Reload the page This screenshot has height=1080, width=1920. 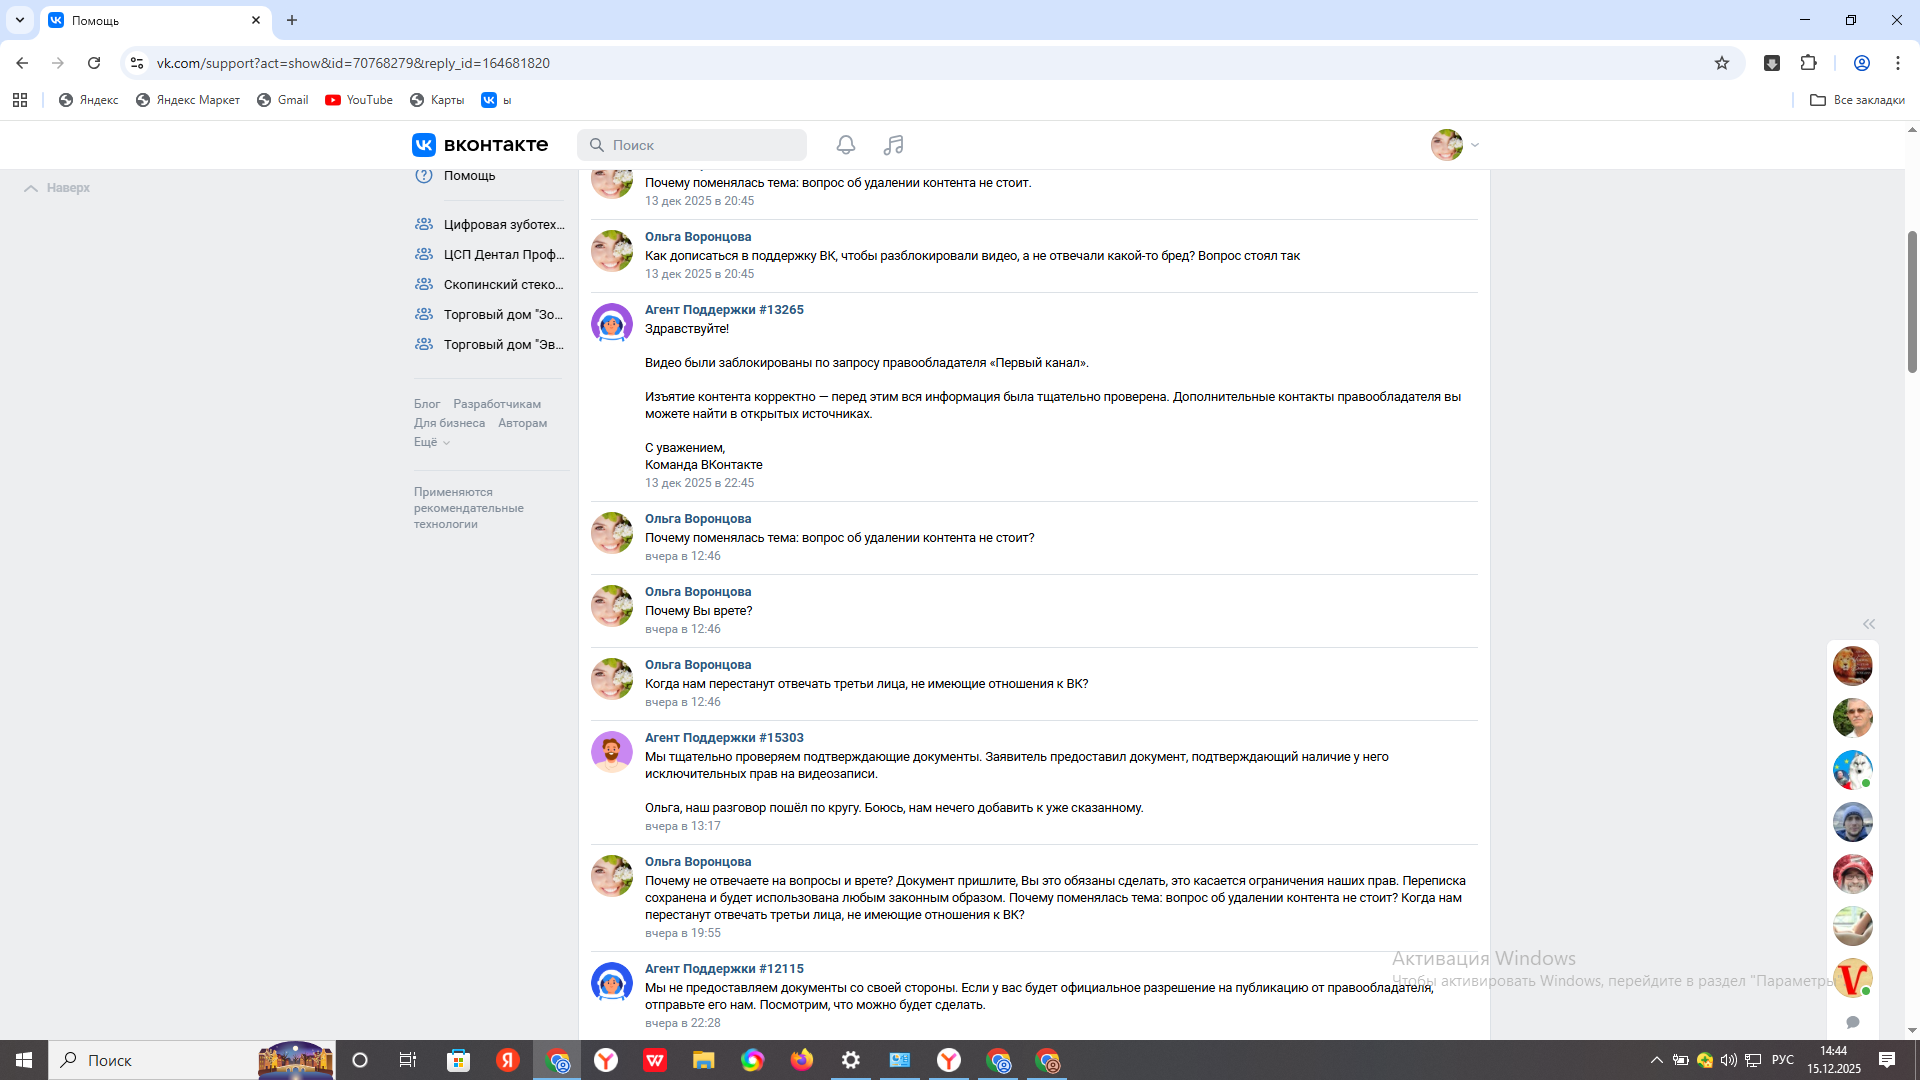[x=94, y=63]
